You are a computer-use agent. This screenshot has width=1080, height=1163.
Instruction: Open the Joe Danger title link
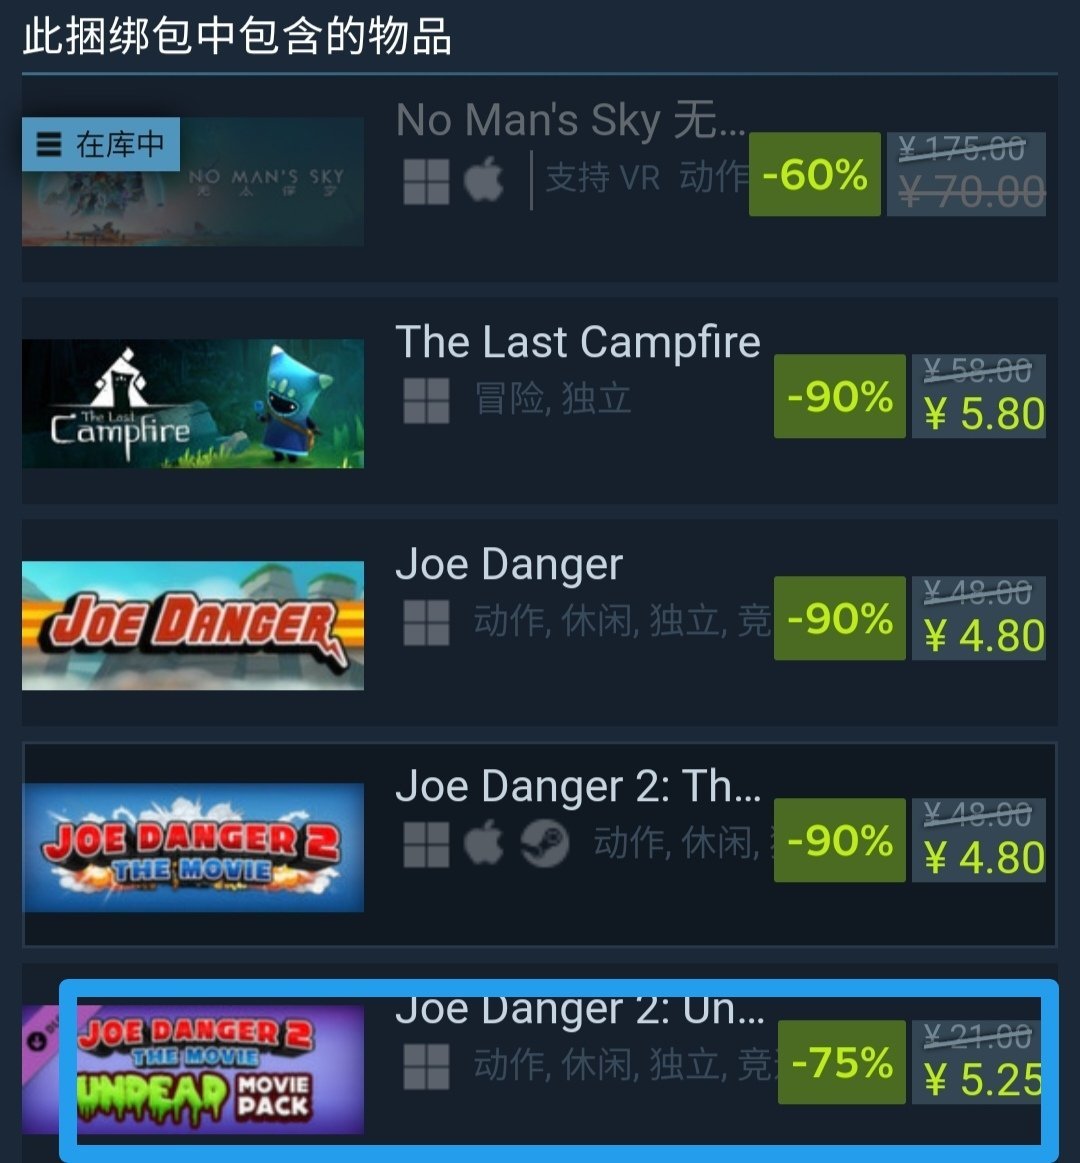[509, 564]
